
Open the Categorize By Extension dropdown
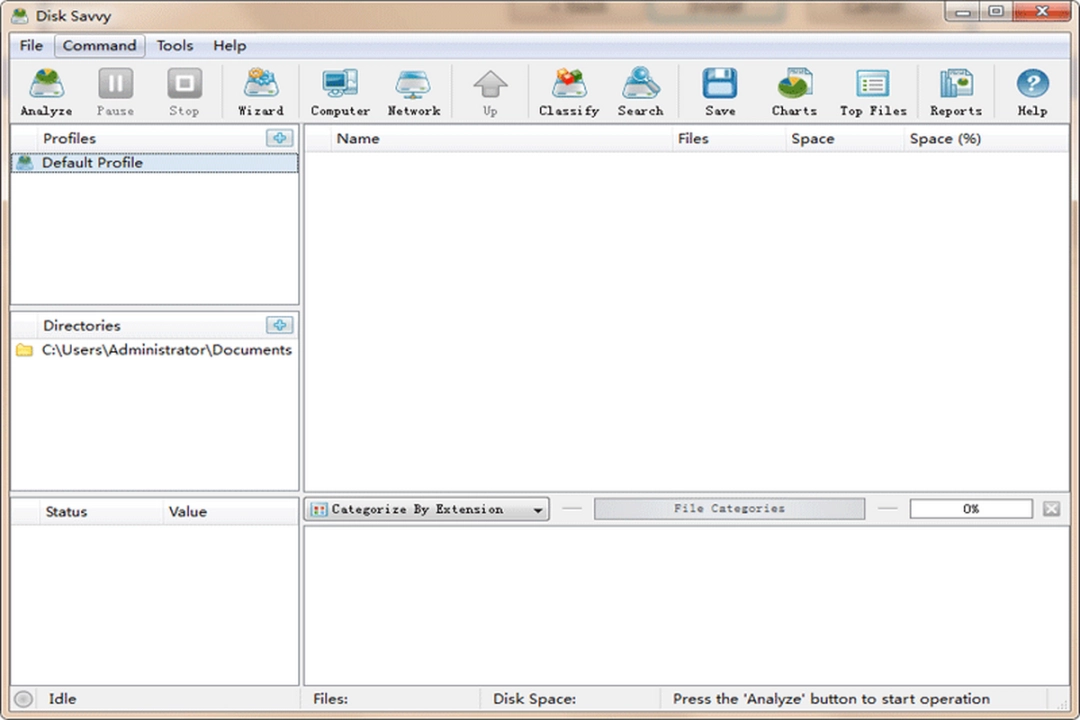[x=426, y=509]
